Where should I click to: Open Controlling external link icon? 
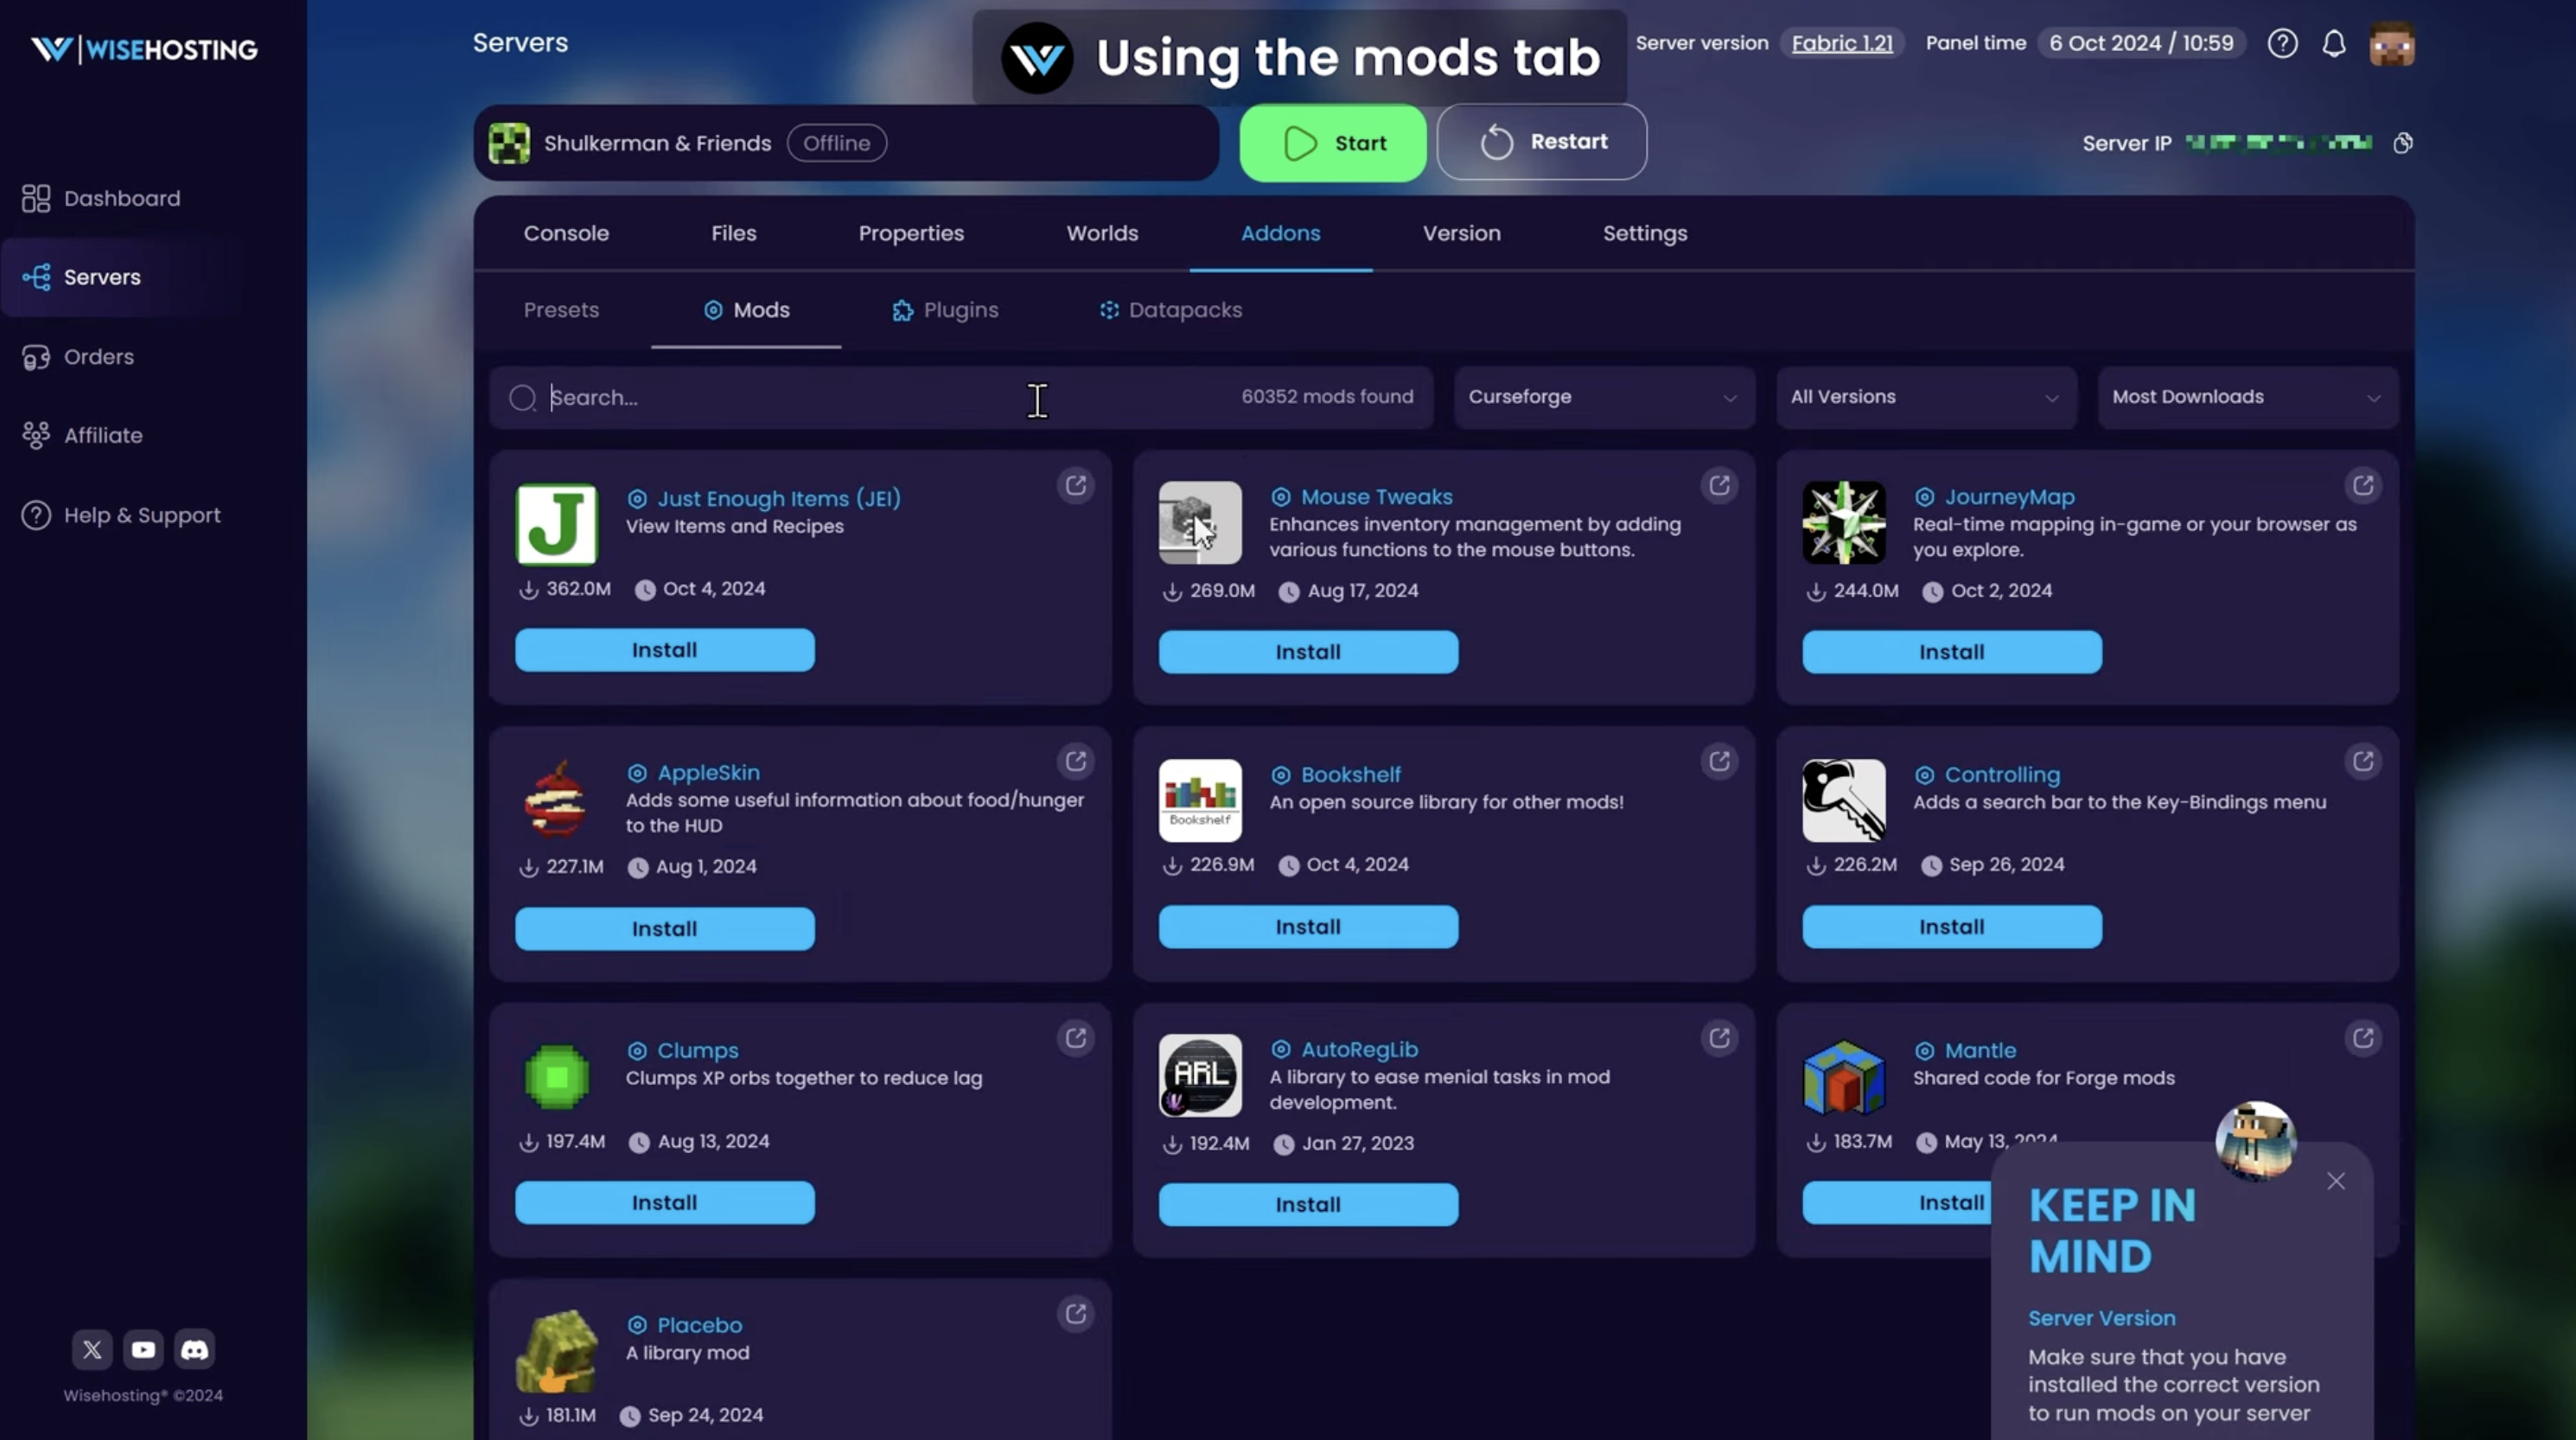(2363, 761)
